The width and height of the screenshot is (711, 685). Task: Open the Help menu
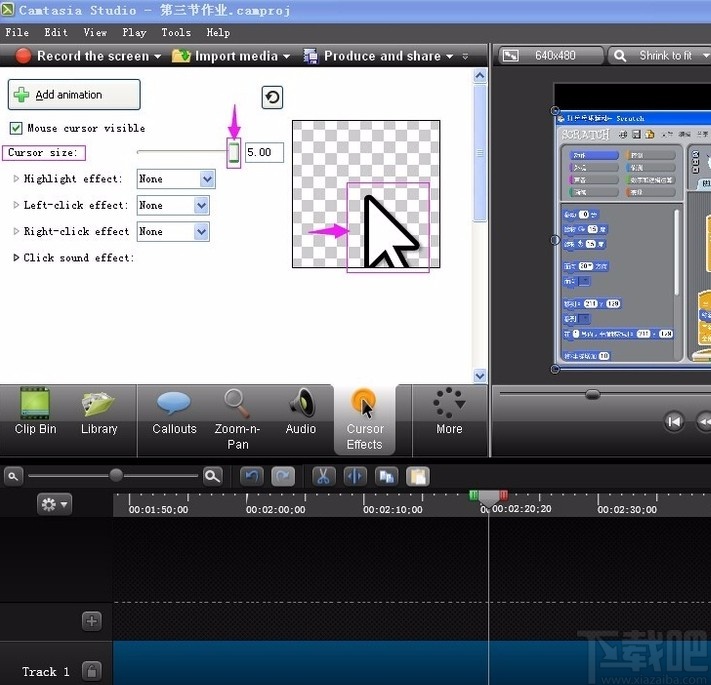point(218,32)
